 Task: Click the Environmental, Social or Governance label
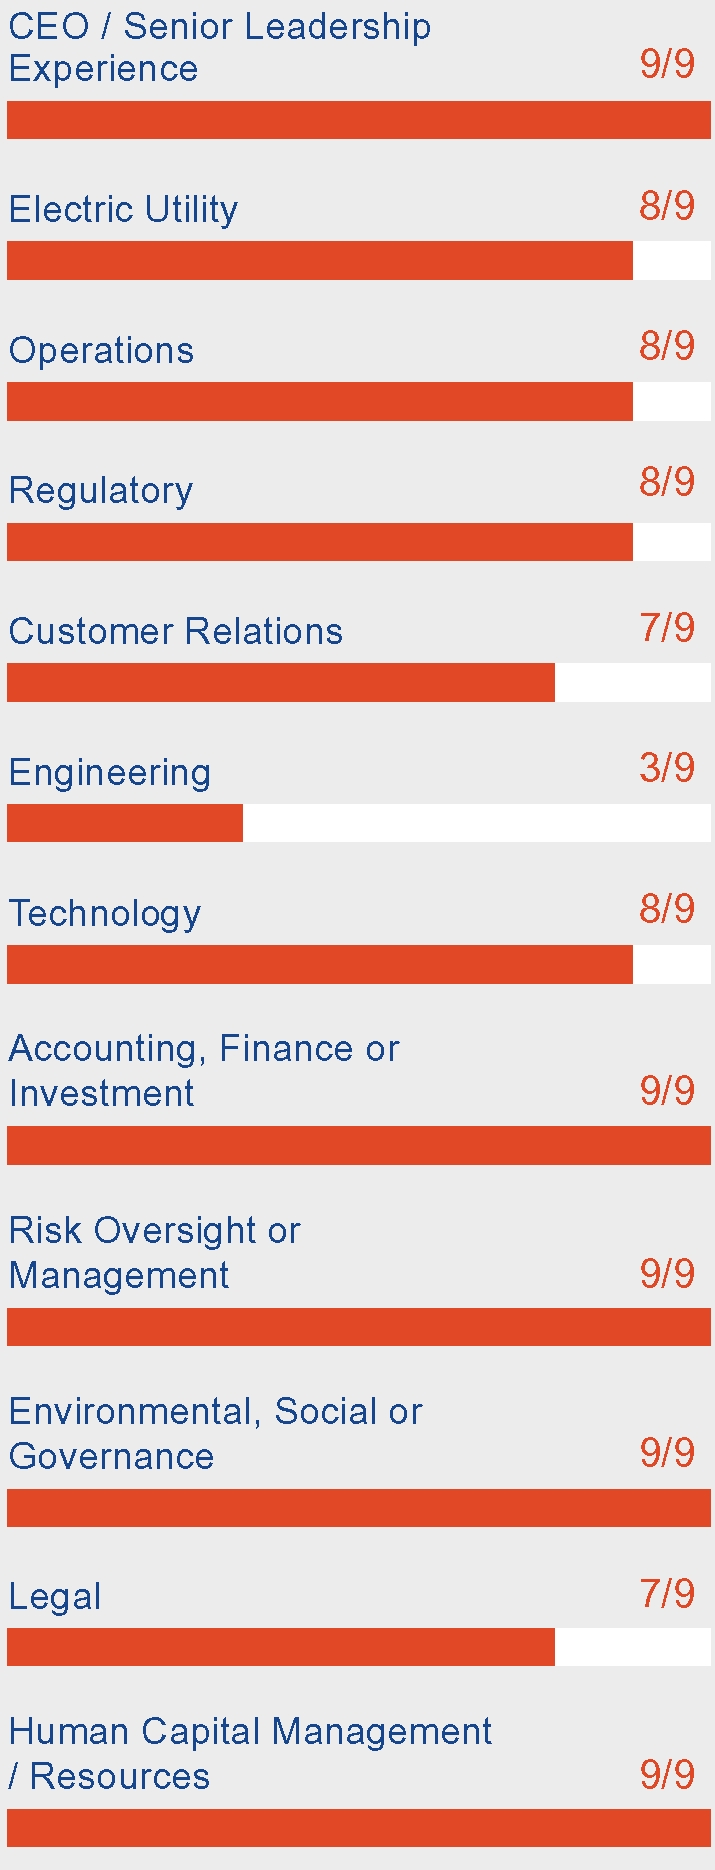[215, 1433]
